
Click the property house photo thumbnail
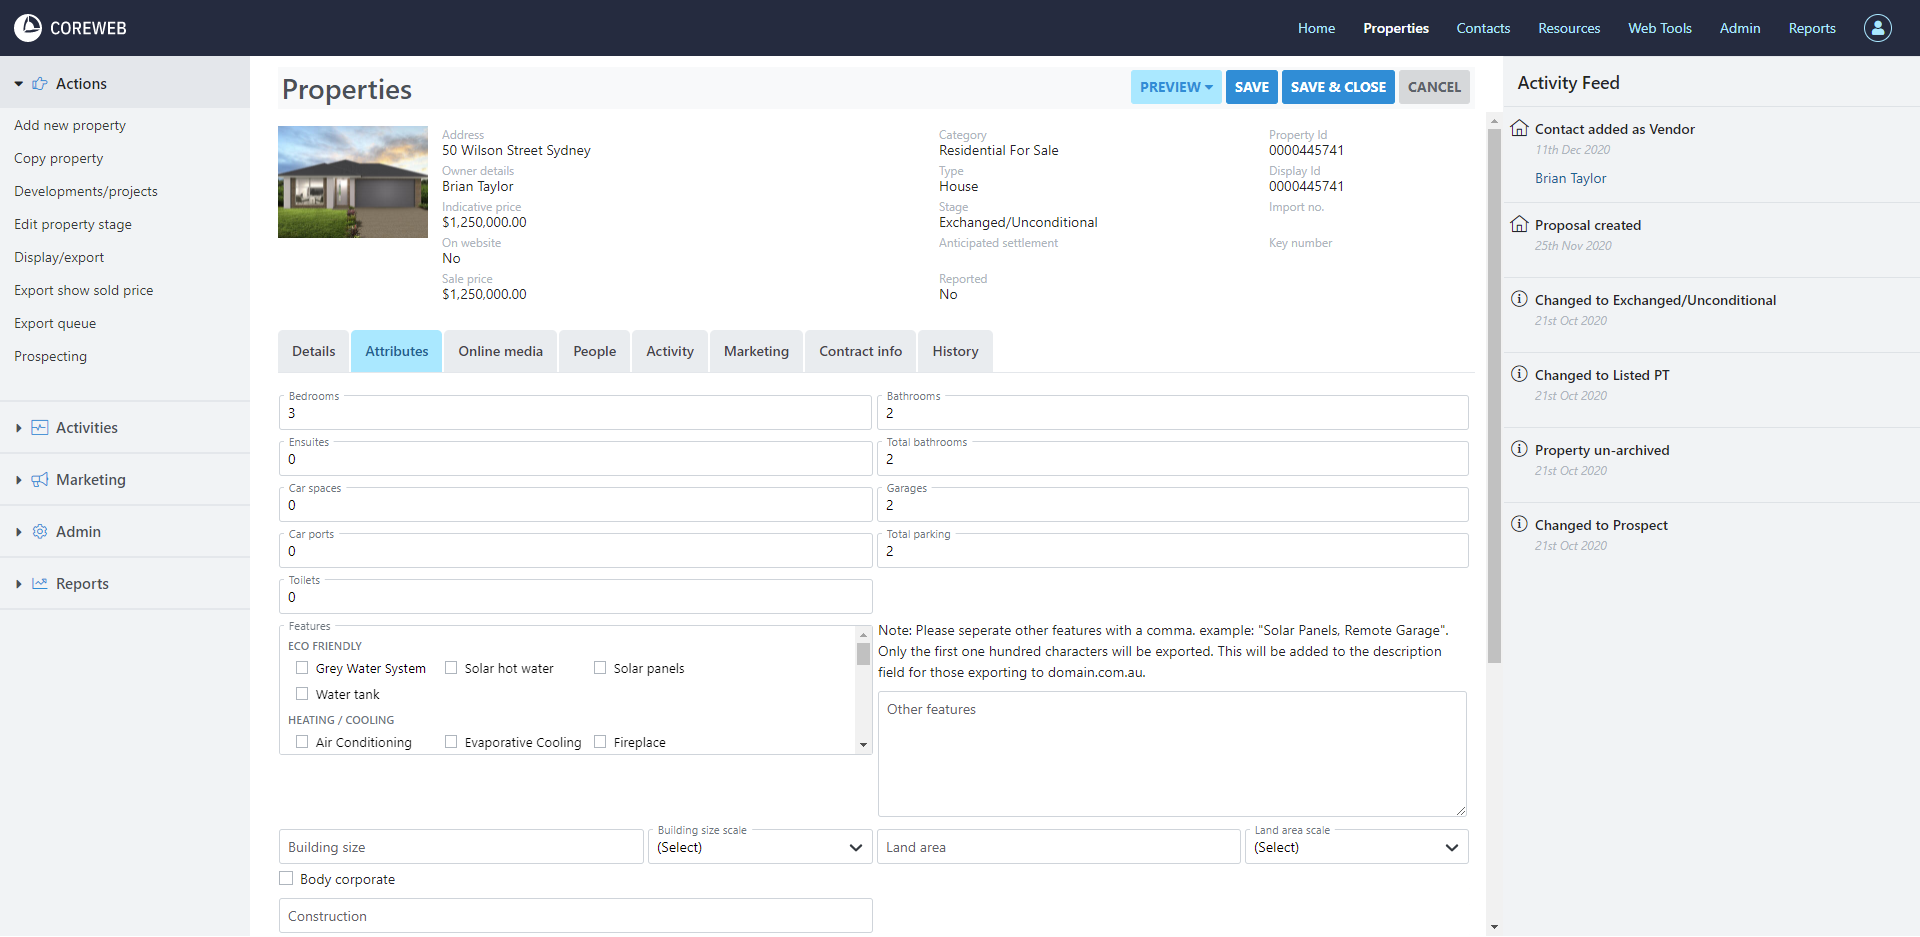tap(353, 182)
